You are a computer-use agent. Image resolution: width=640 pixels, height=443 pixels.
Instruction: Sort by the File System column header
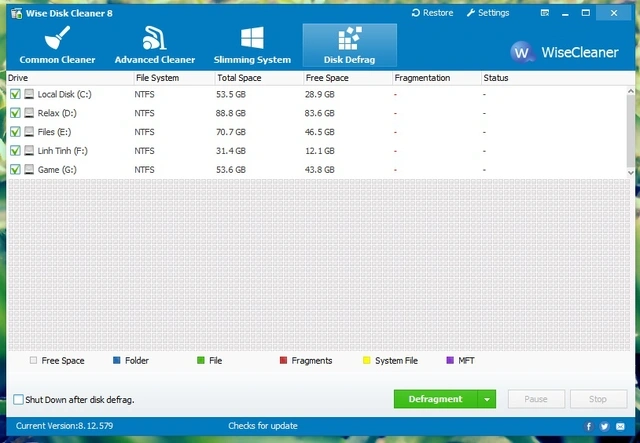174,78
